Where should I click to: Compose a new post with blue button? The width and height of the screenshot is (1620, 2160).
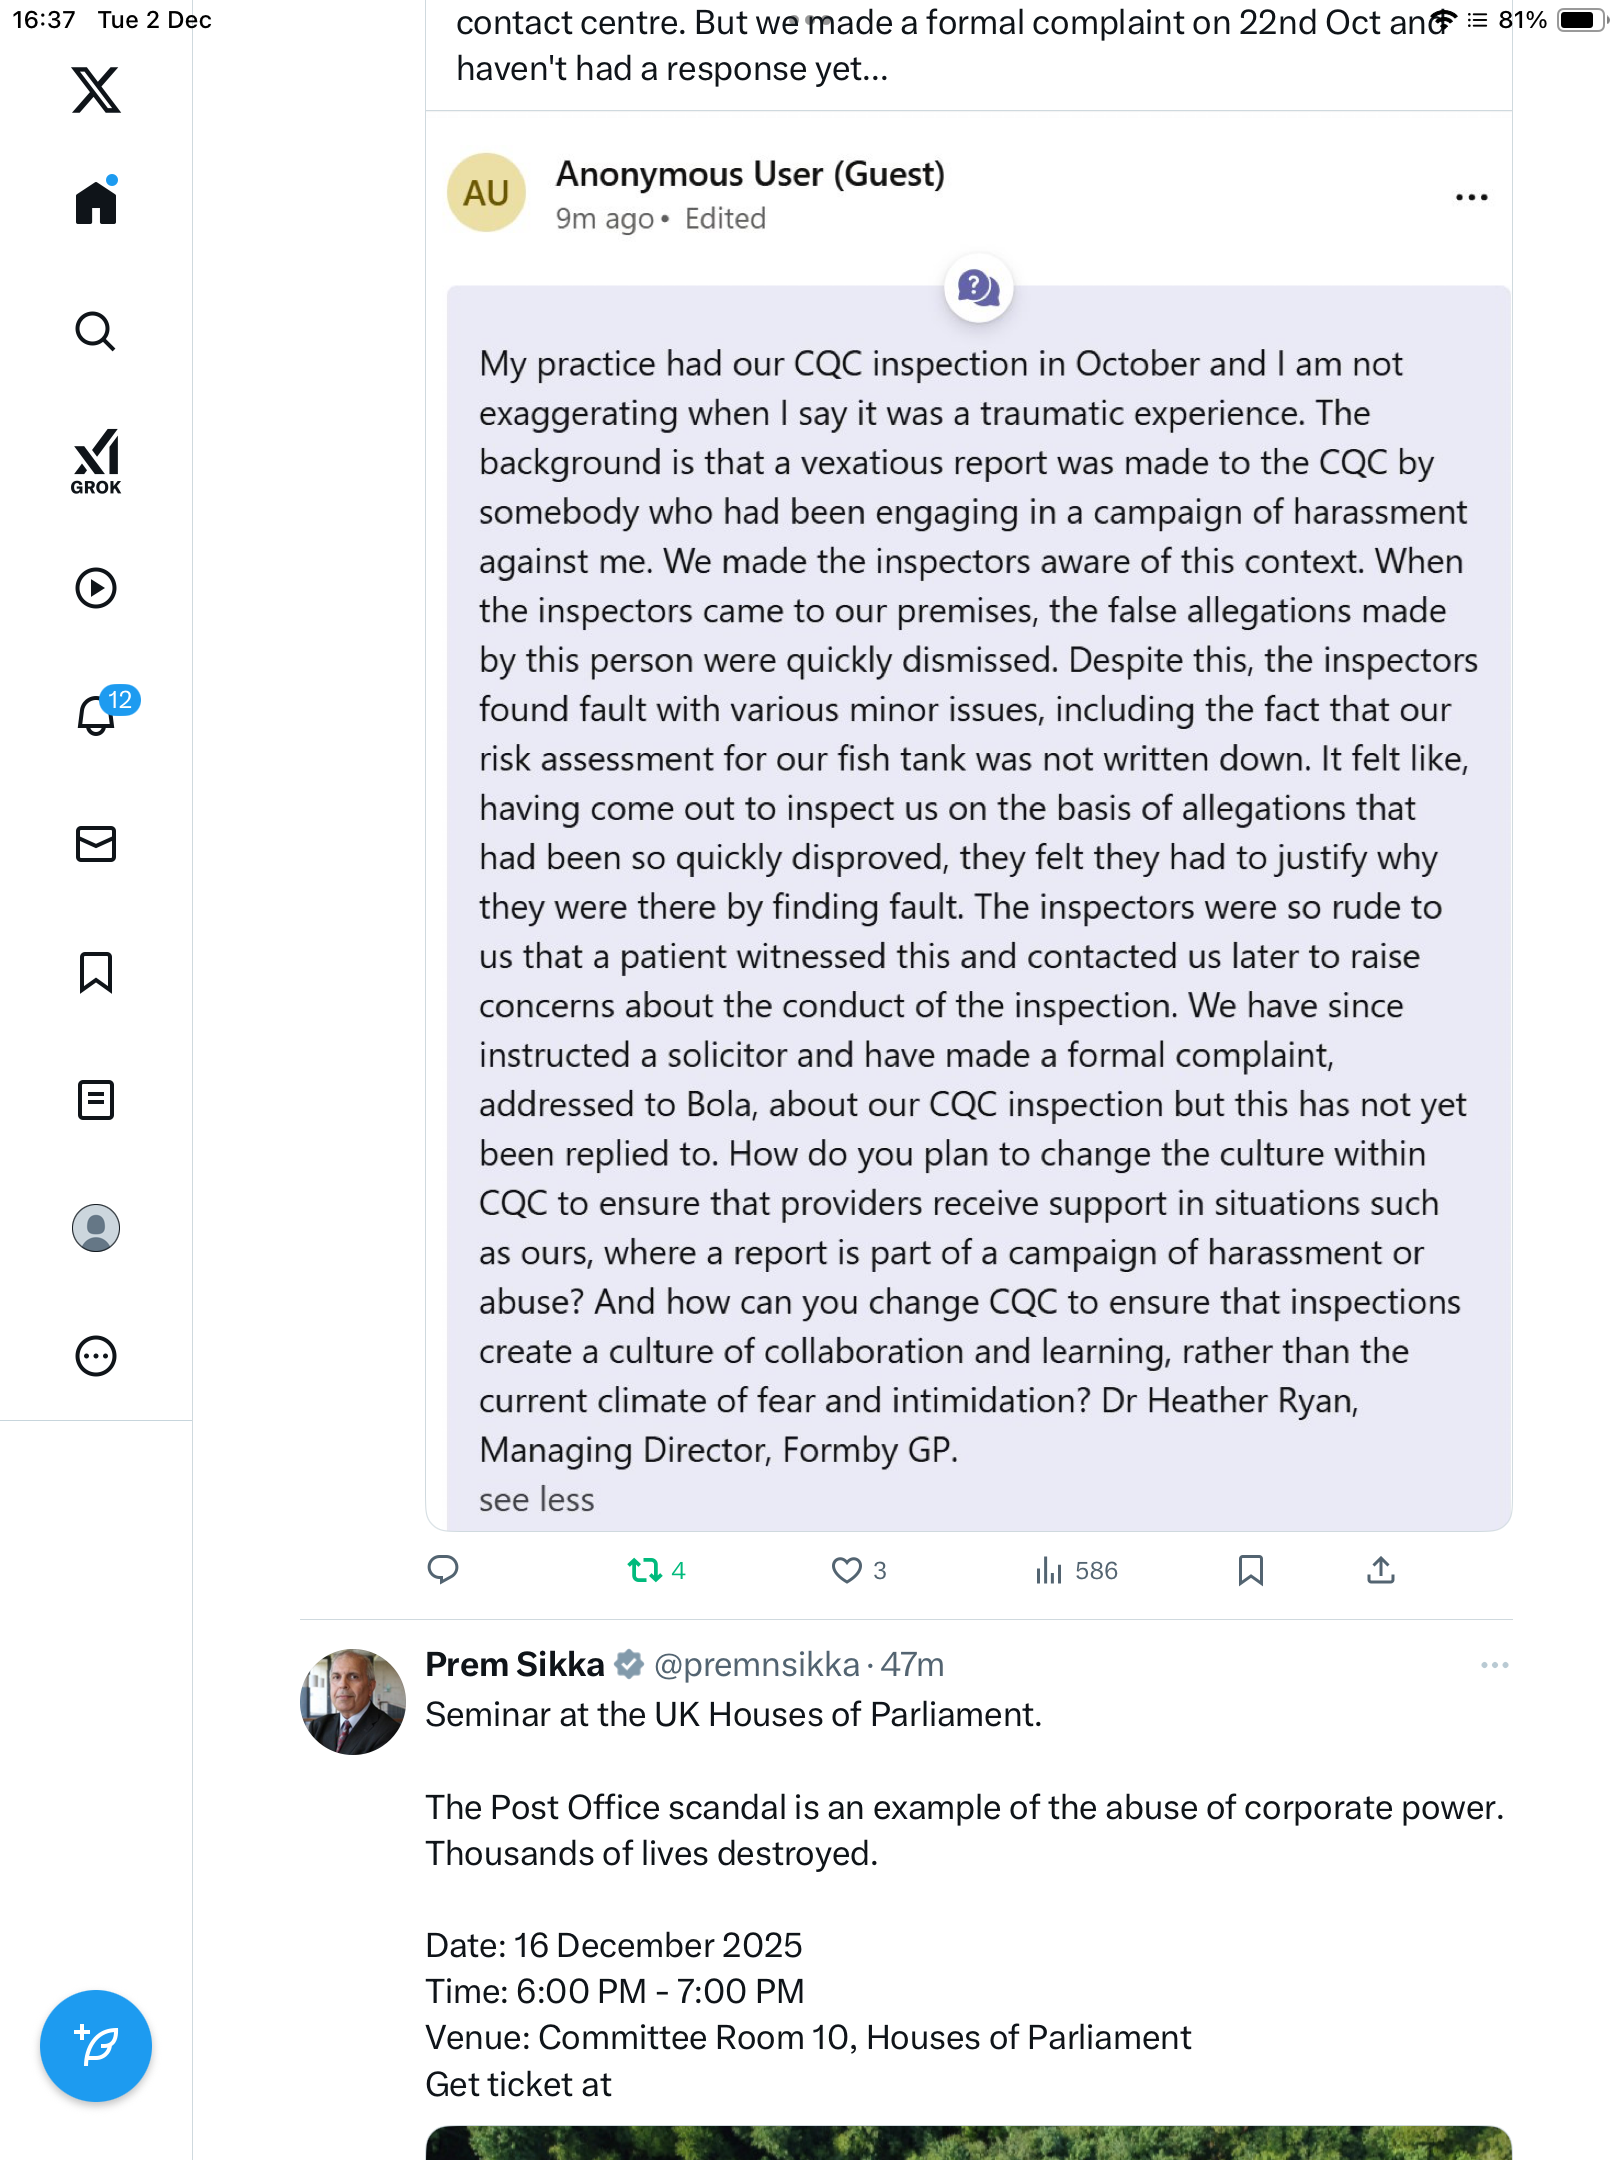click(x=96, y=2046)
